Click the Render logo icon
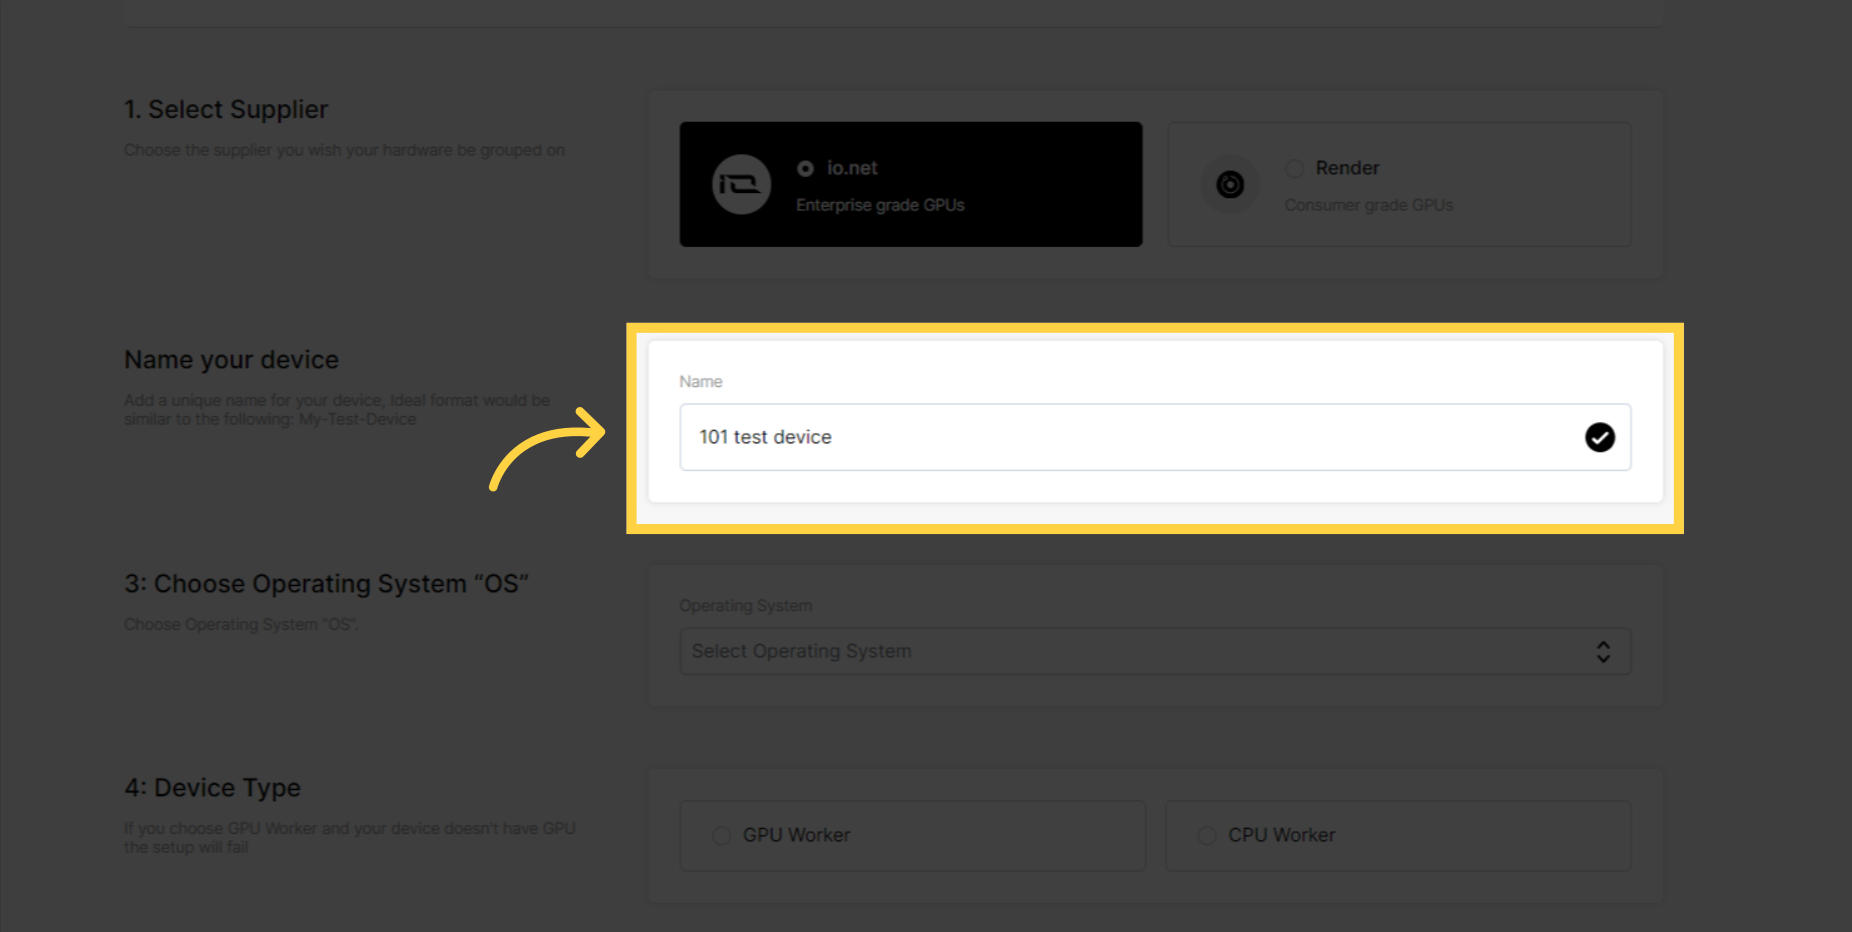The width and height of the screenshot is (1852, 932). [1230, 185]
